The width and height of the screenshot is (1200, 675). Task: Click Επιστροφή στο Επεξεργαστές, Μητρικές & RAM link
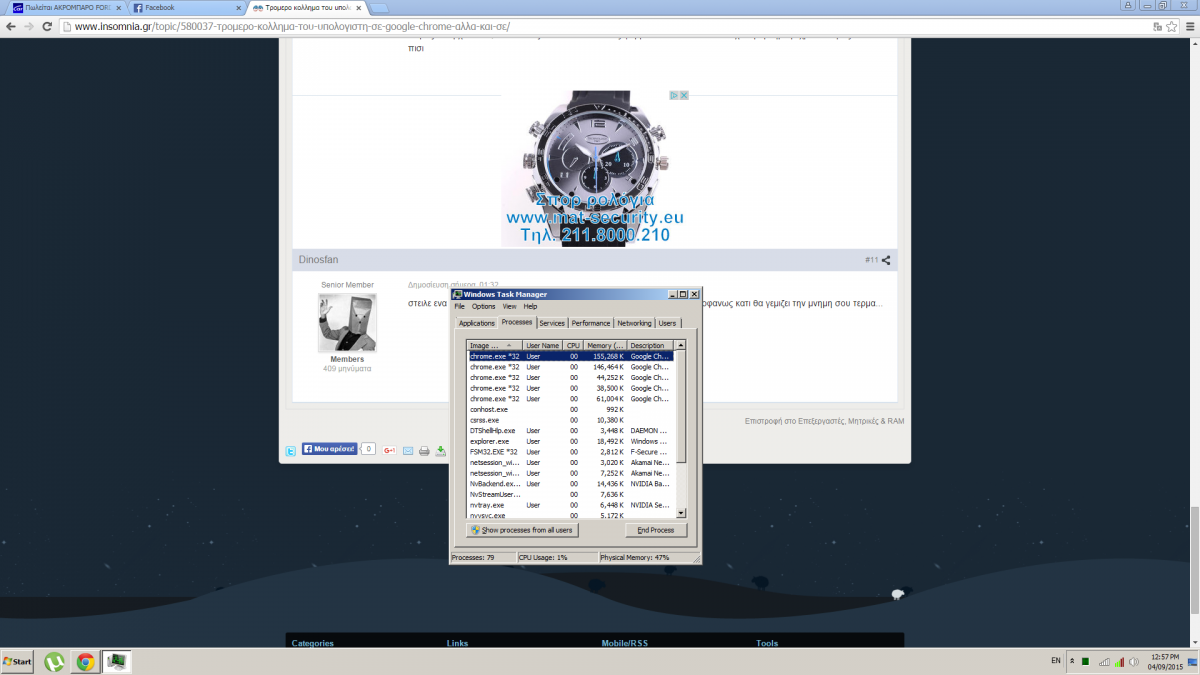click(x=824, y=421)
